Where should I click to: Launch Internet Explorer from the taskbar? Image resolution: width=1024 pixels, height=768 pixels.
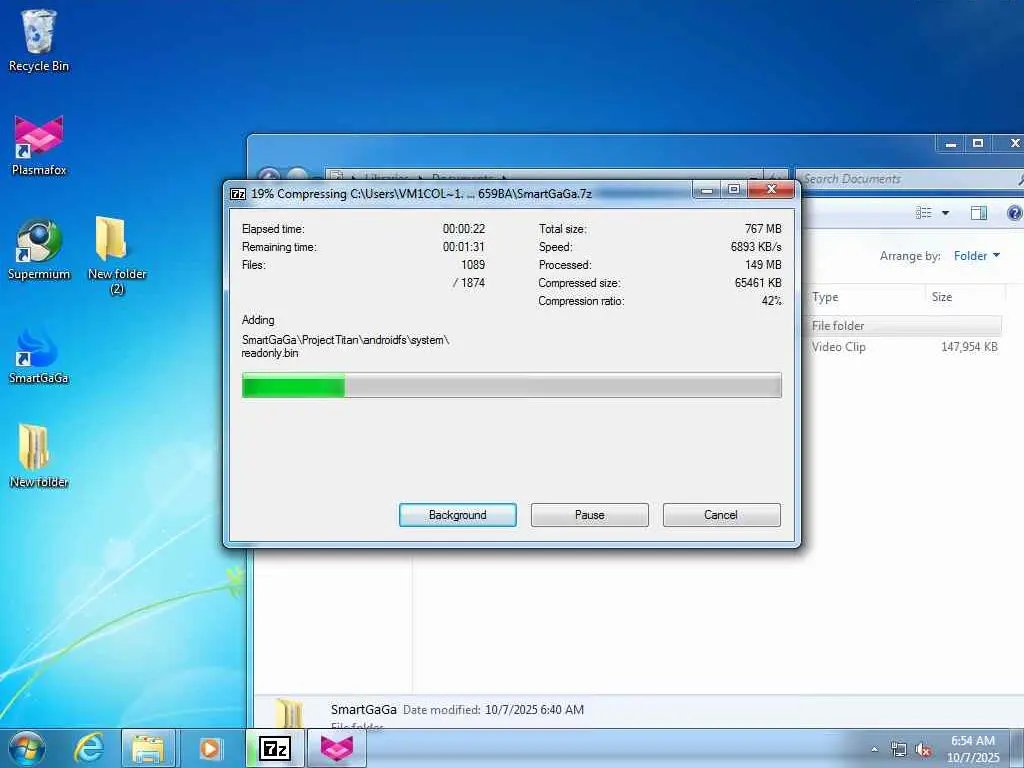pos(89,748)
